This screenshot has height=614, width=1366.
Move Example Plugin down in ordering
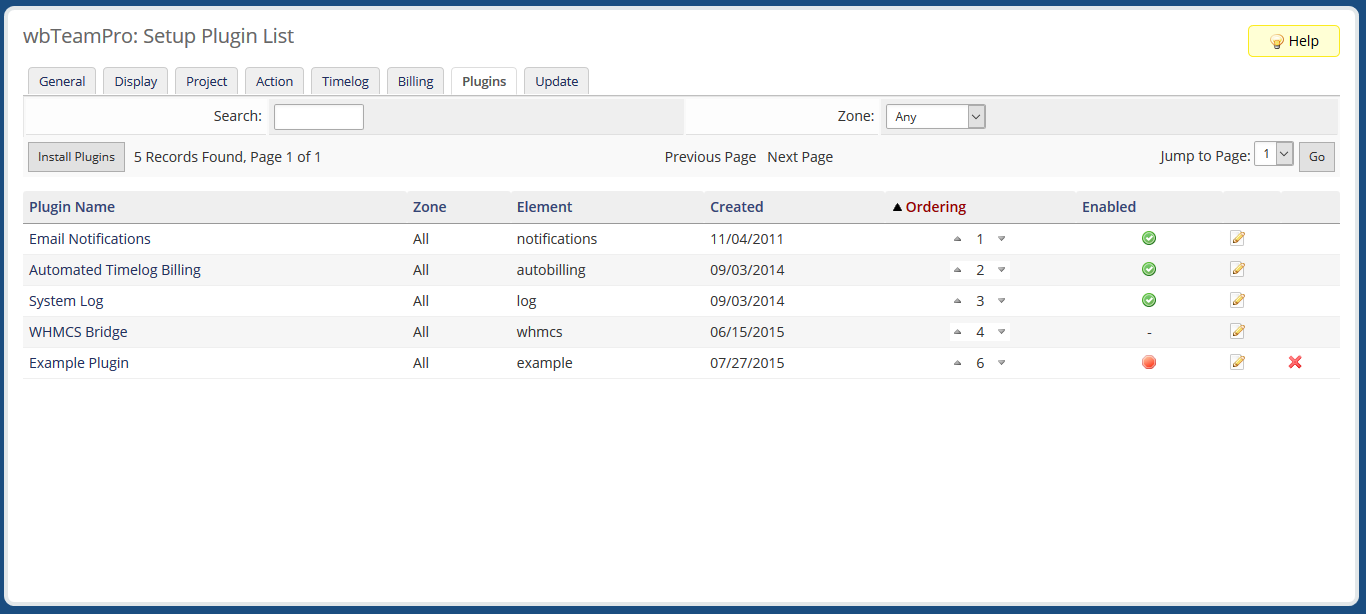1002,363
